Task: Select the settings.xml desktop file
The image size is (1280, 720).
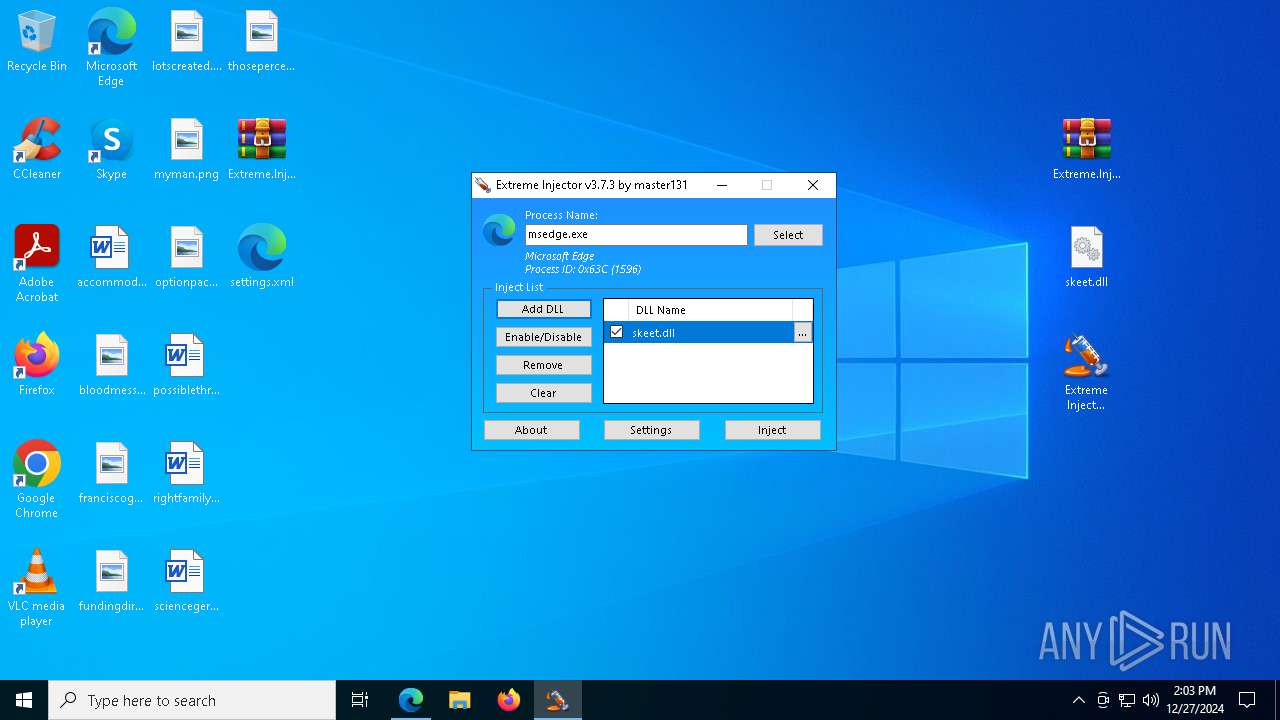Action: (x=261, y=258)
